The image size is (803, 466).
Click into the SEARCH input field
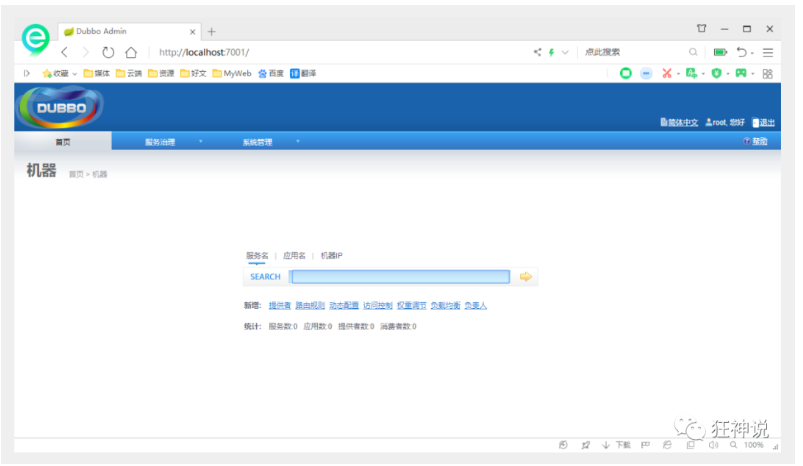coord(400,277)
